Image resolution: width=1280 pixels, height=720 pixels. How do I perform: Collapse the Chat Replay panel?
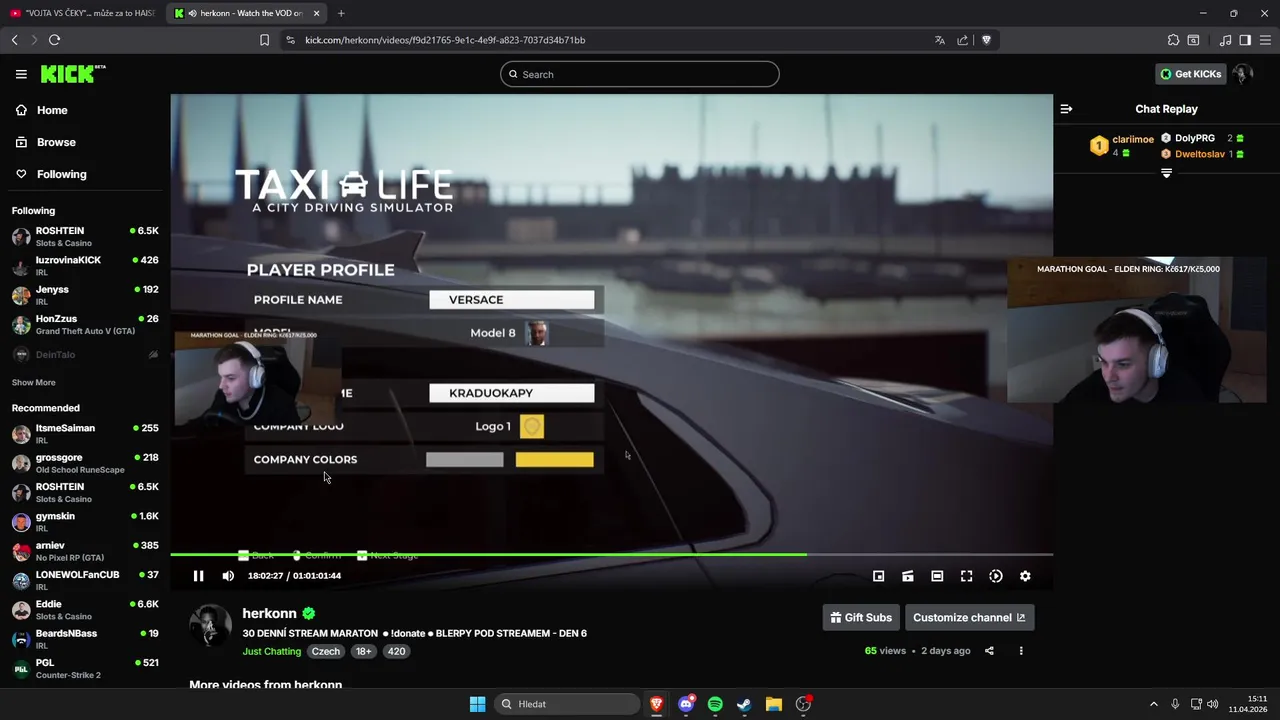coord(1066,109)
